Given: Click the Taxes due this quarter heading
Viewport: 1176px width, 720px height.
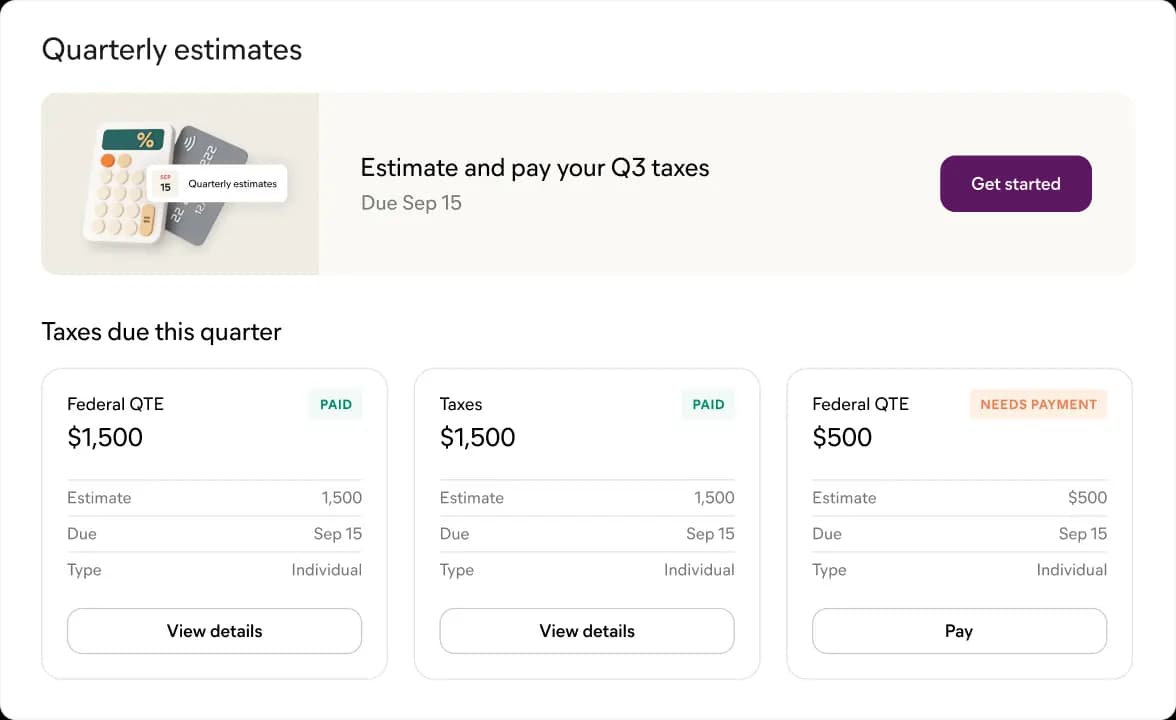Looking at the screenshot, I should tap(161, 331).
